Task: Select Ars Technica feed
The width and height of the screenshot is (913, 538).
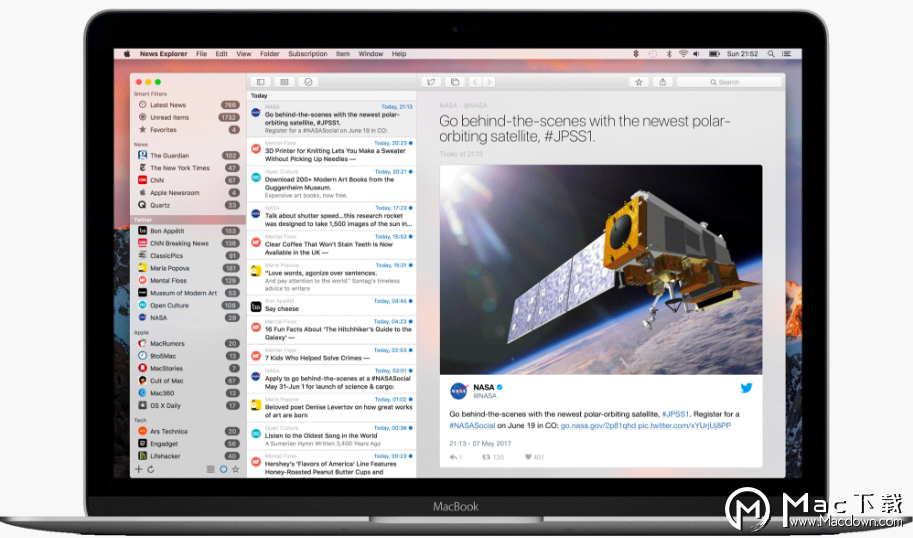Action: coord(188,431)
